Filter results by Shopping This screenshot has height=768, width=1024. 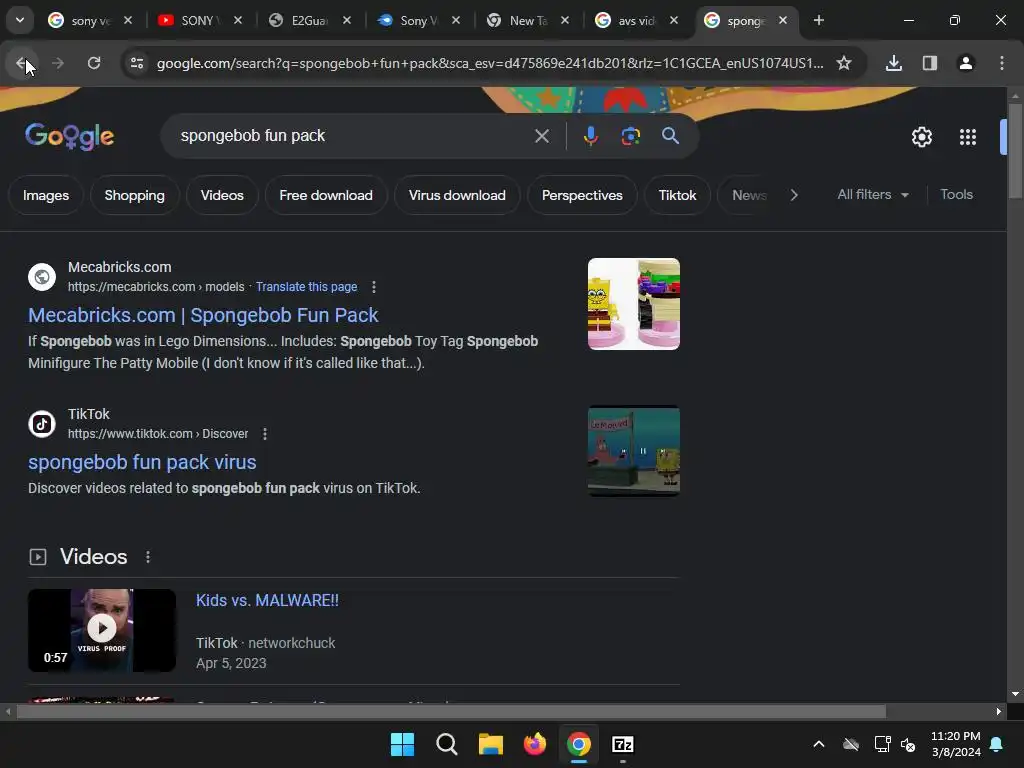point(135,195)
